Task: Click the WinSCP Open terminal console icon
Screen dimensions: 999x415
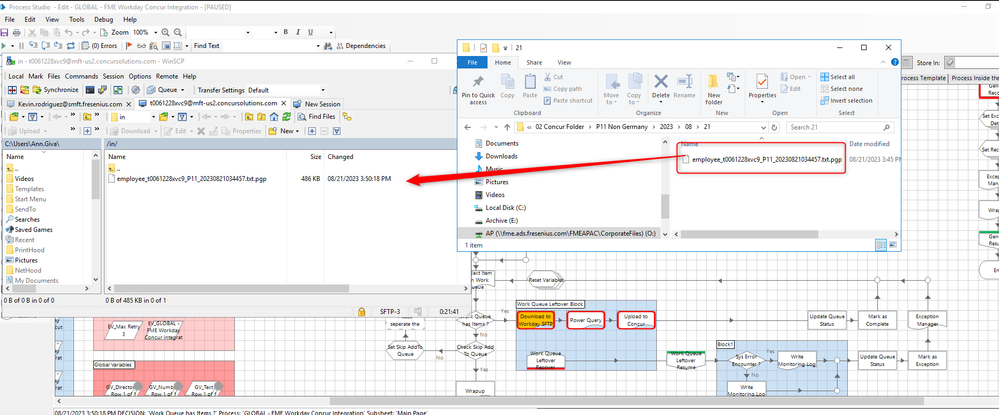Action: point(90,90)
